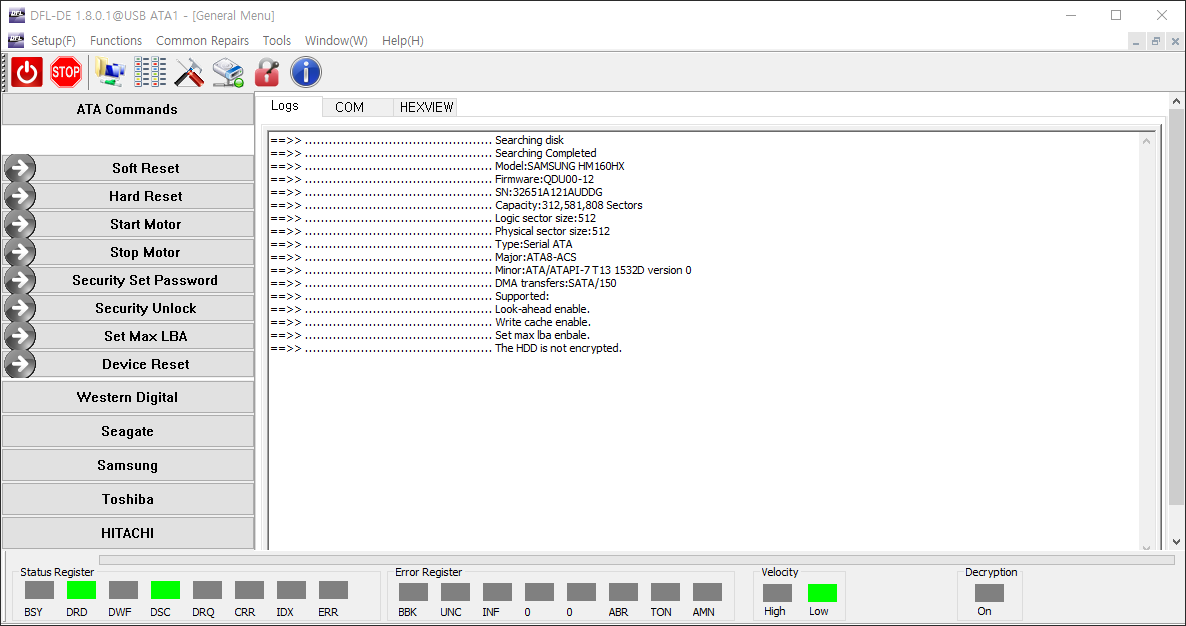Click the red padlock with key icon

click(x=266, y=73)
